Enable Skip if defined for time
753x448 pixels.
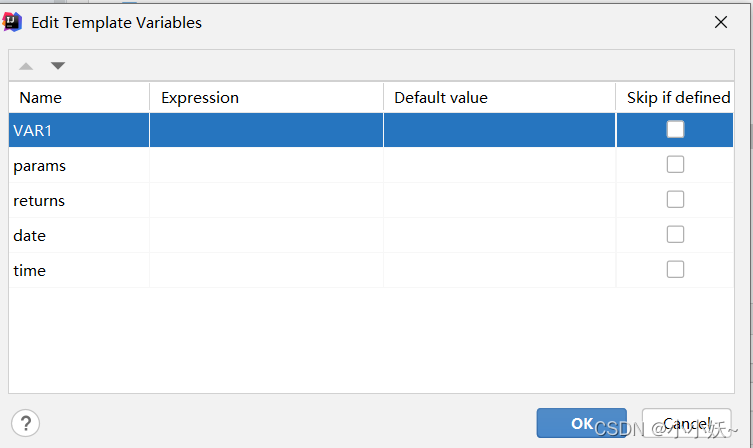click(676, 269)
